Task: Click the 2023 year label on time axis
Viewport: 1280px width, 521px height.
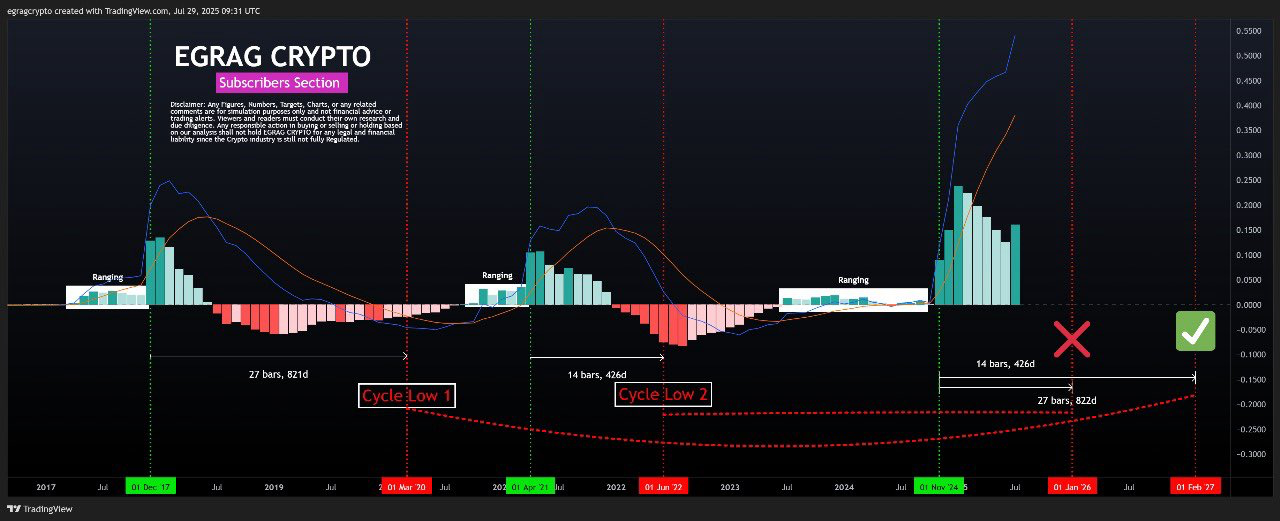Action: 730,487
